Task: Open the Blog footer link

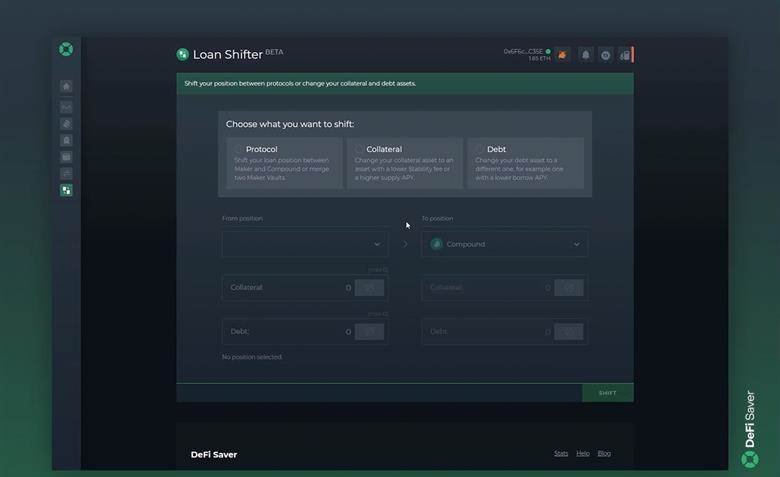Action: (x=604, y=453)
